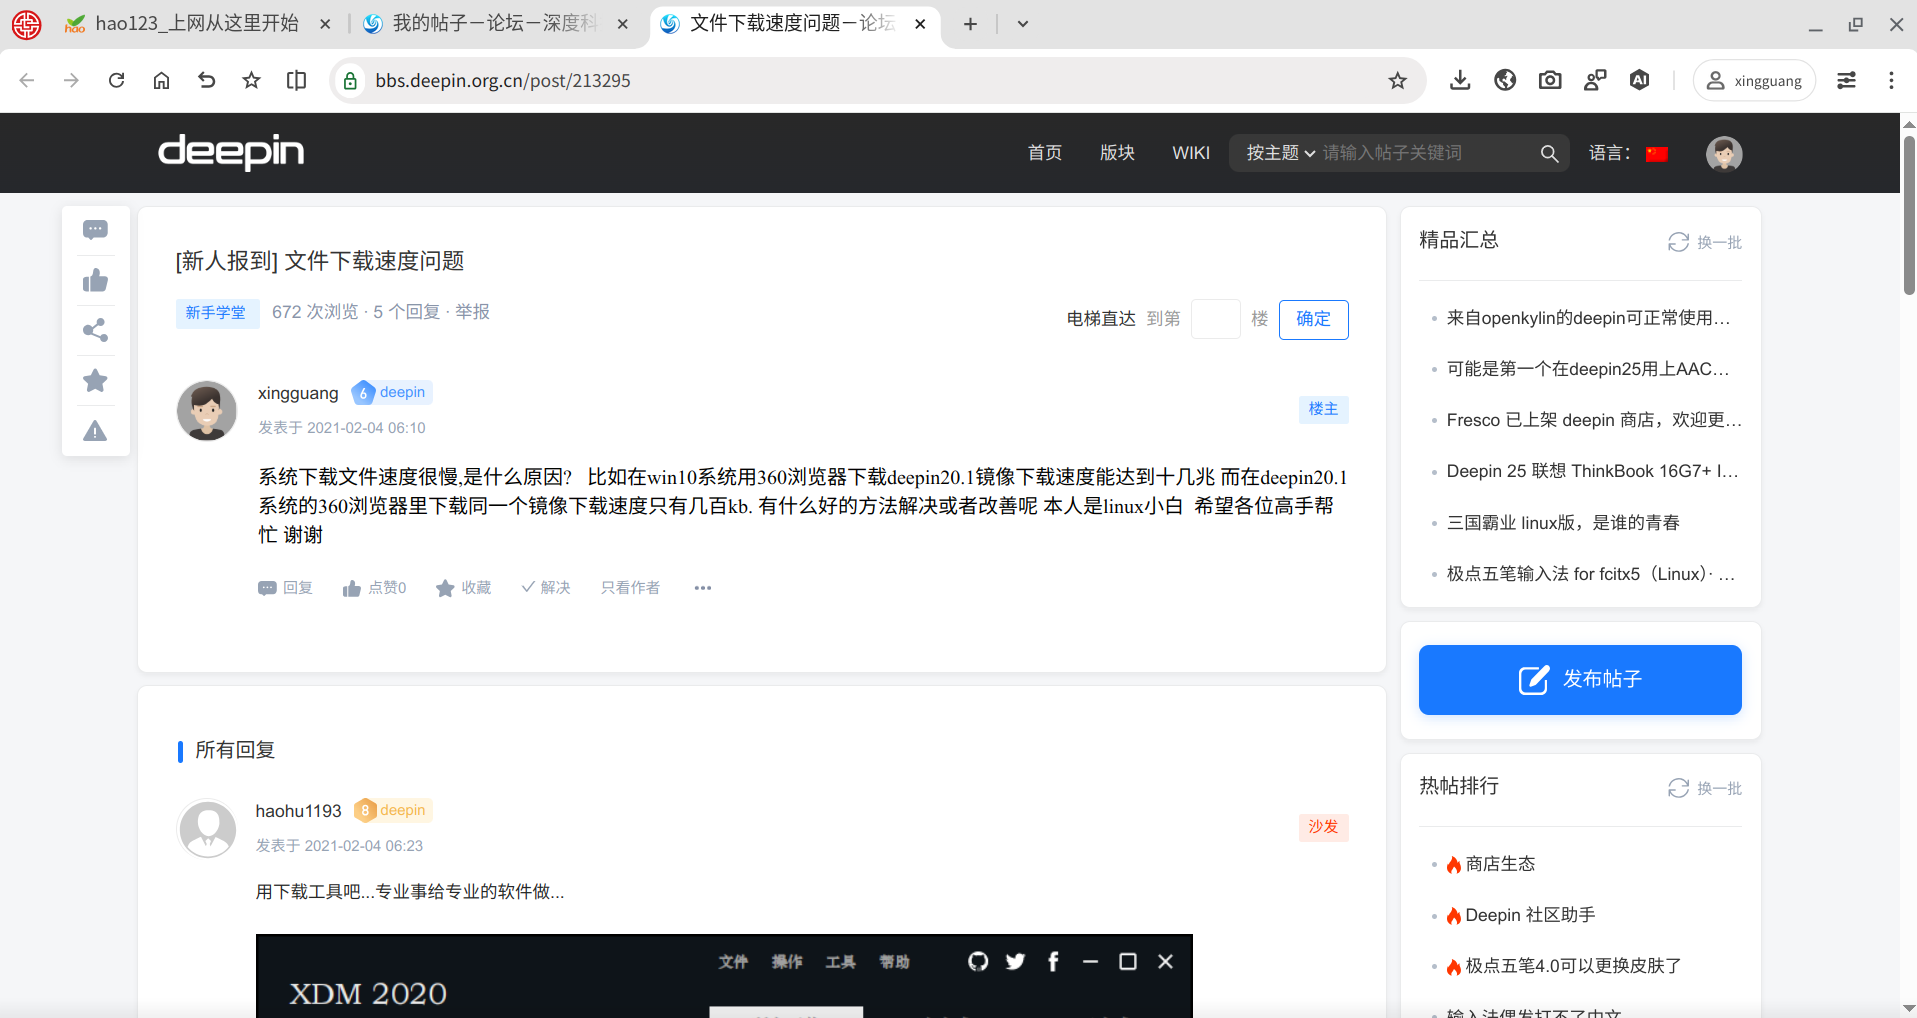This screenshot has height=1018, width=1917.
Task: Switch to hao123 browser tab
Action: pos(197,24)
